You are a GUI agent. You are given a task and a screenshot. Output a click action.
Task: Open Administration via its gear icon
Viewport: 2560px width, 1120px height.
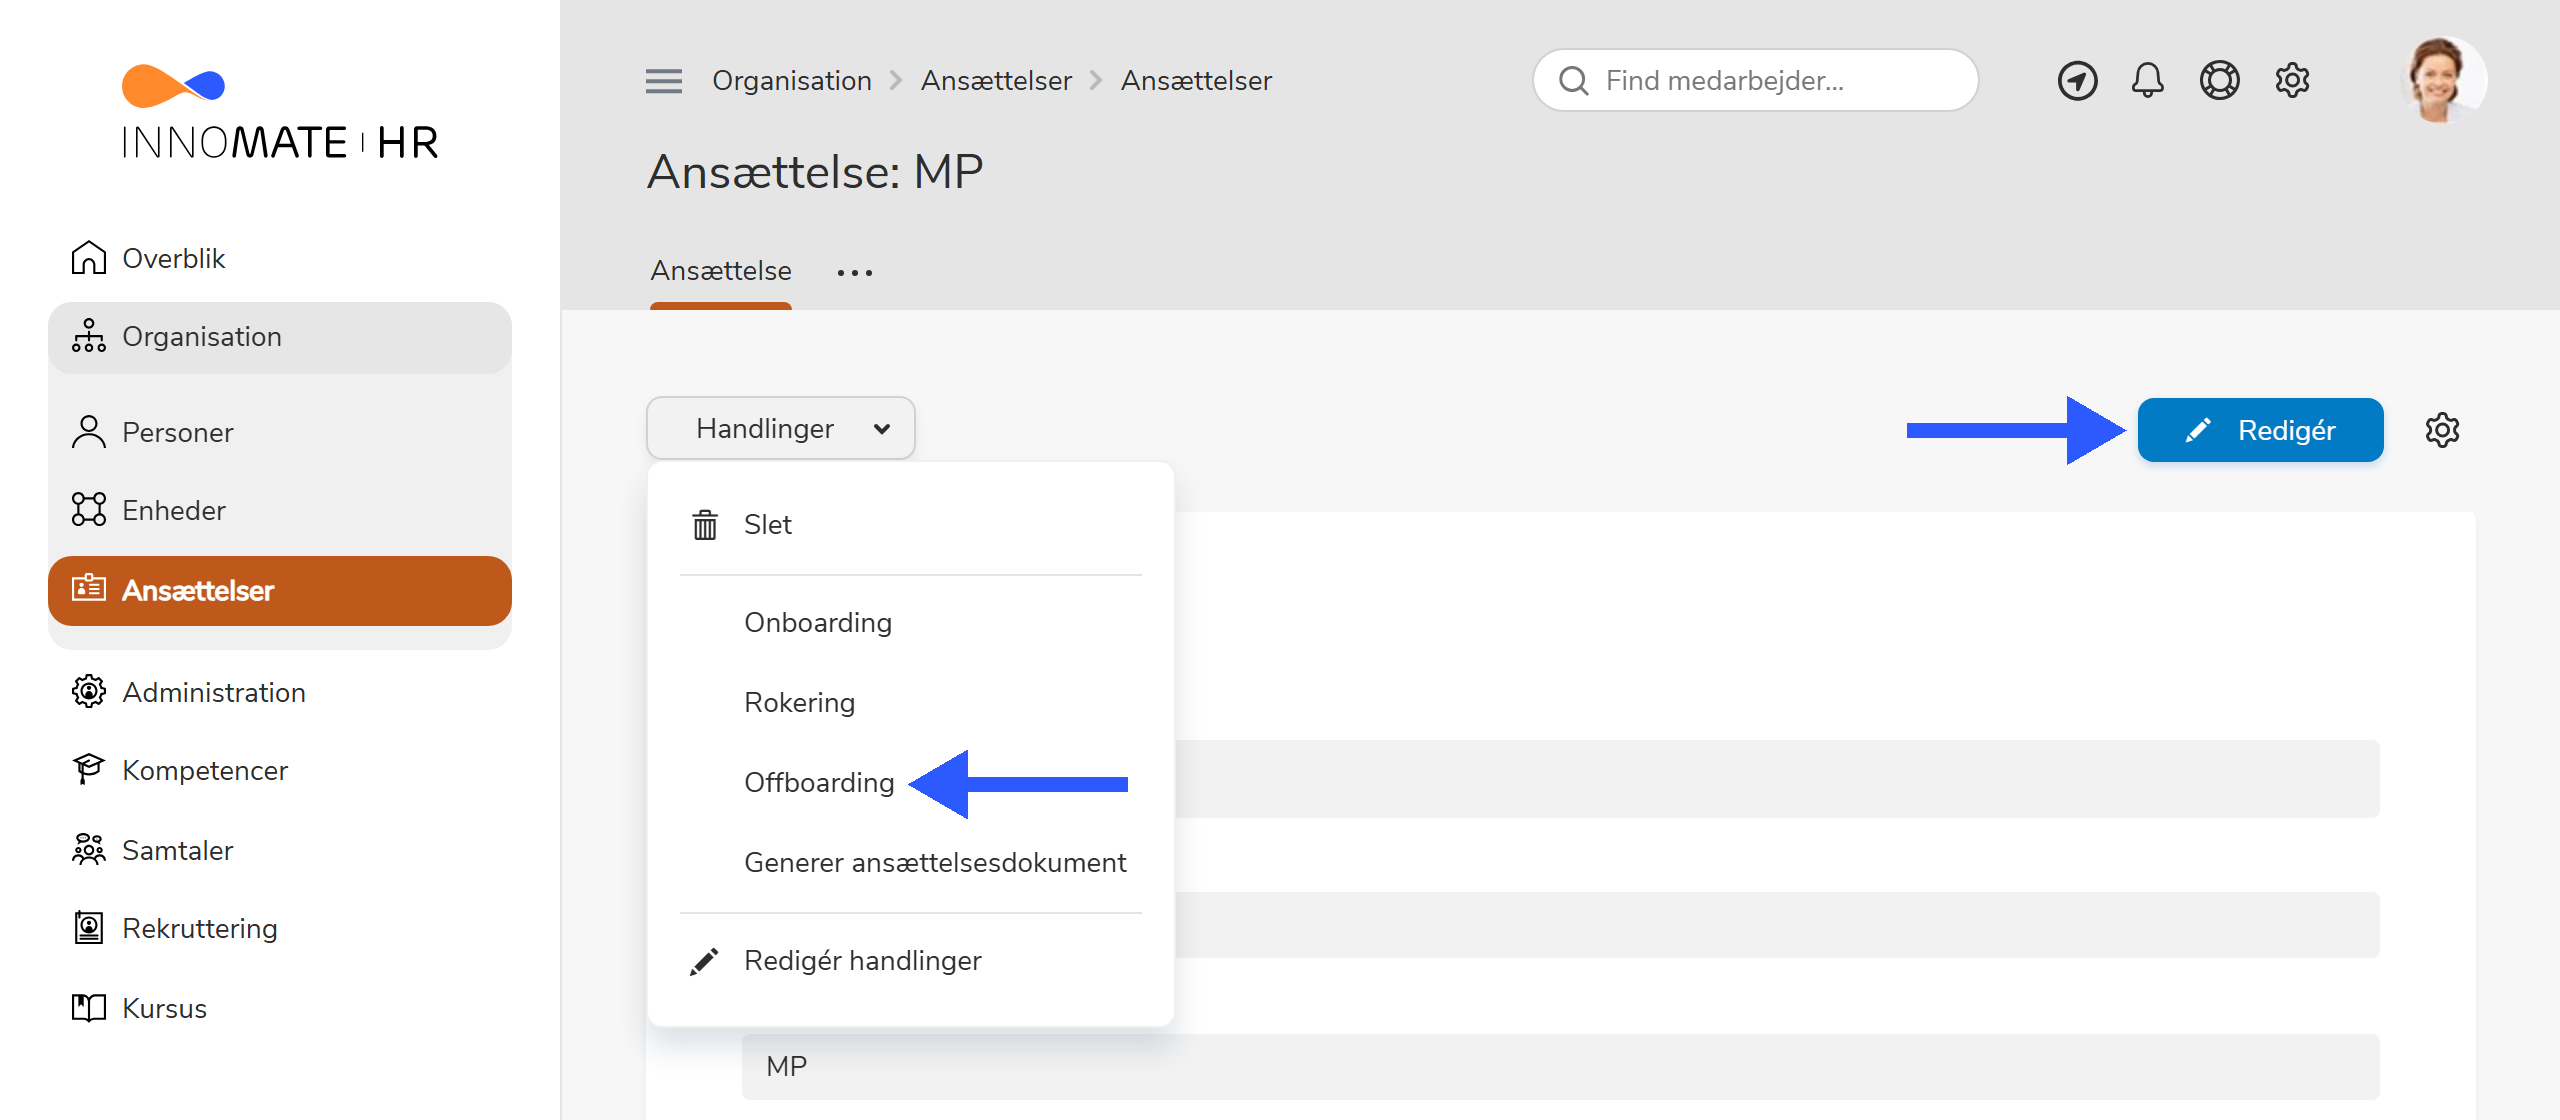point(90,691)
